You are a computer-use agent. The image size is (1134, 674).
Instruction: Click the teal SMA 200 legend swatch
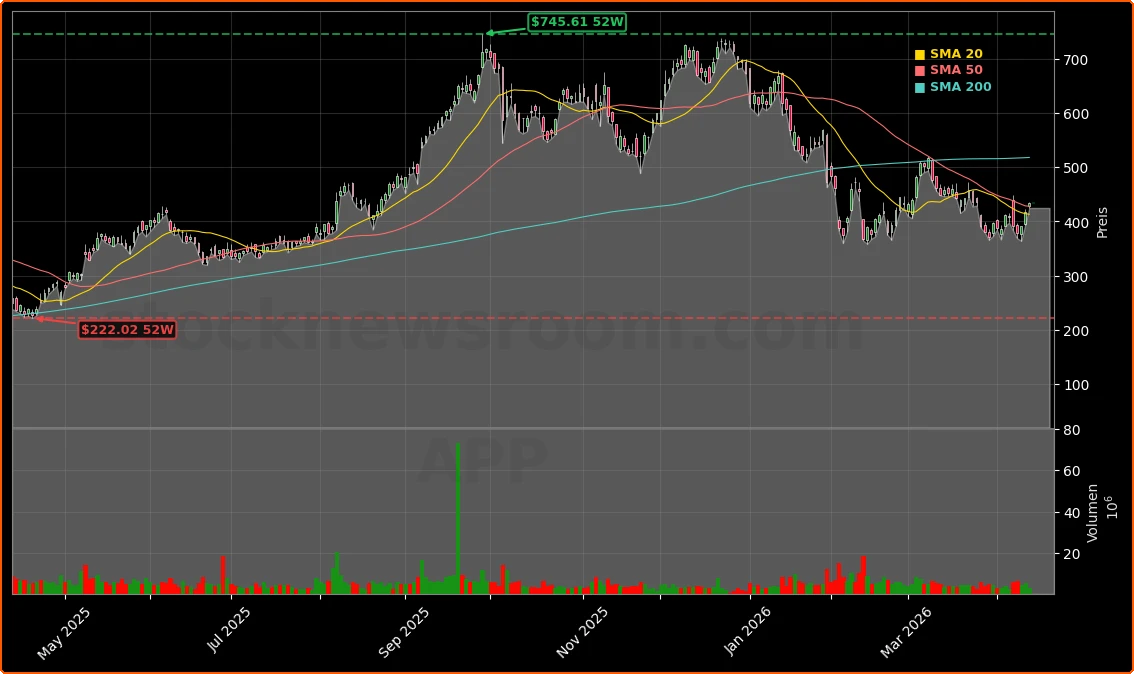point(920,88)
